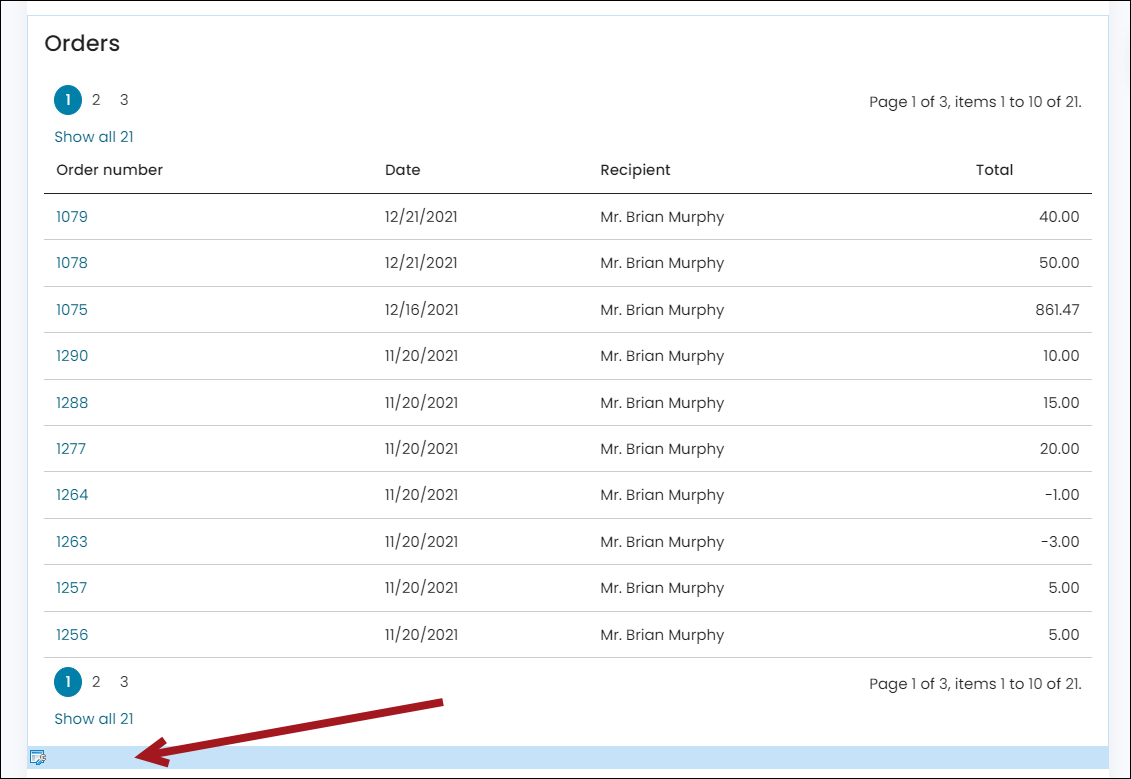Click the edit icon in the bottom blue bar
The height and width of the screenshot is (779, 1131).
38,757
